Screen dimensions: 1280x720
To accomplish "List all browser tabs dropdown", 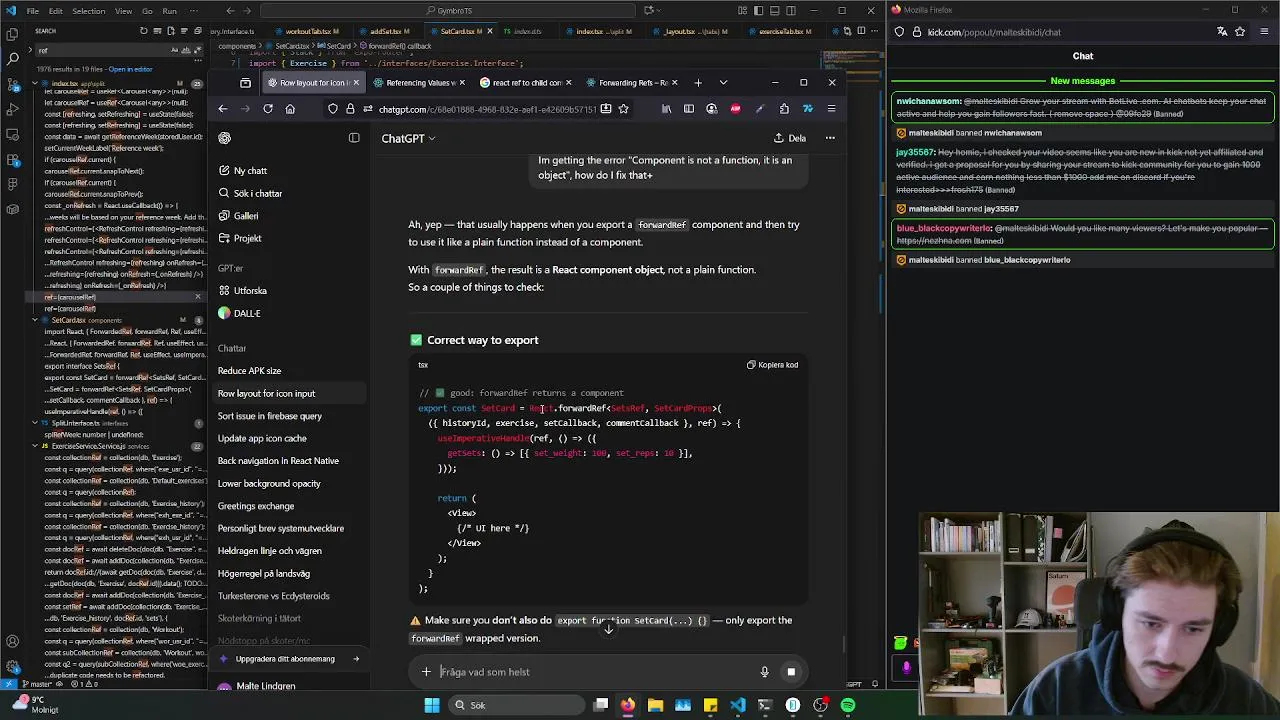I will click(x=723, y=83).
